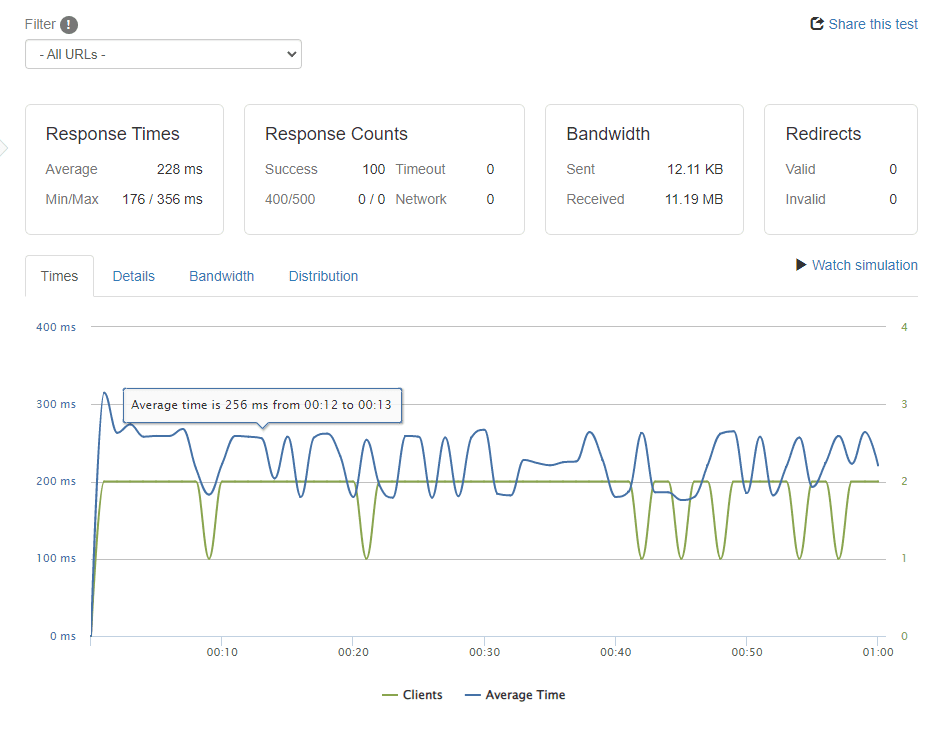Click the Success count in Response Counts
951x729 pixels.
click(x=373, y=169)
